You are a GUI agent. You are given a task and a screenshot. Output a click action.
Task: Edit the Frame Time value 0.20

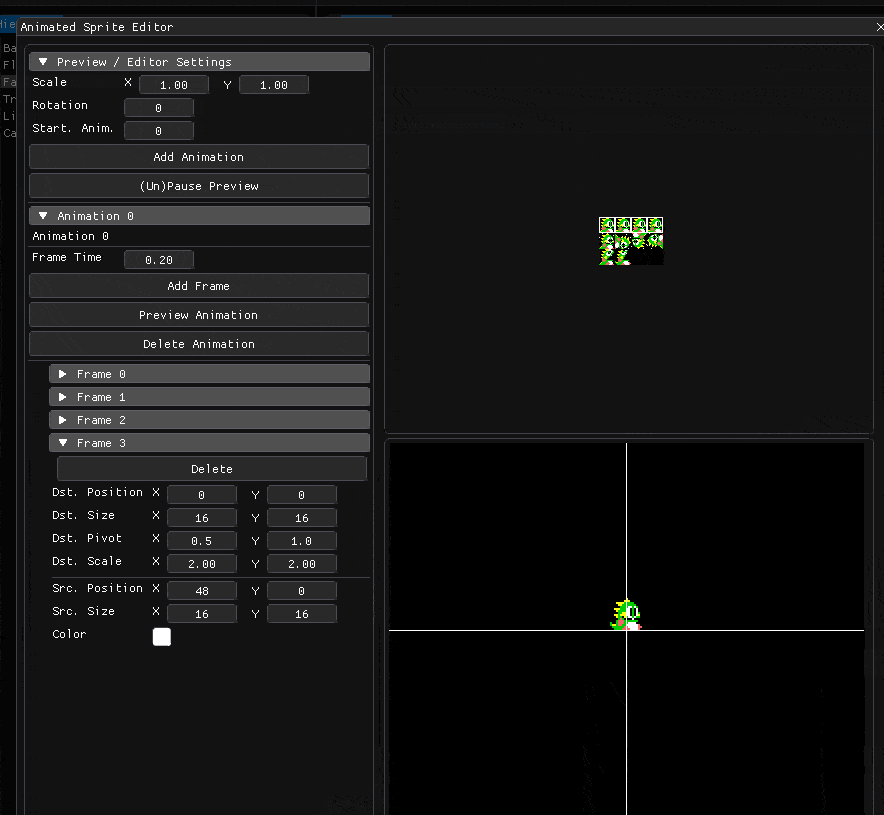click(159, 260)
